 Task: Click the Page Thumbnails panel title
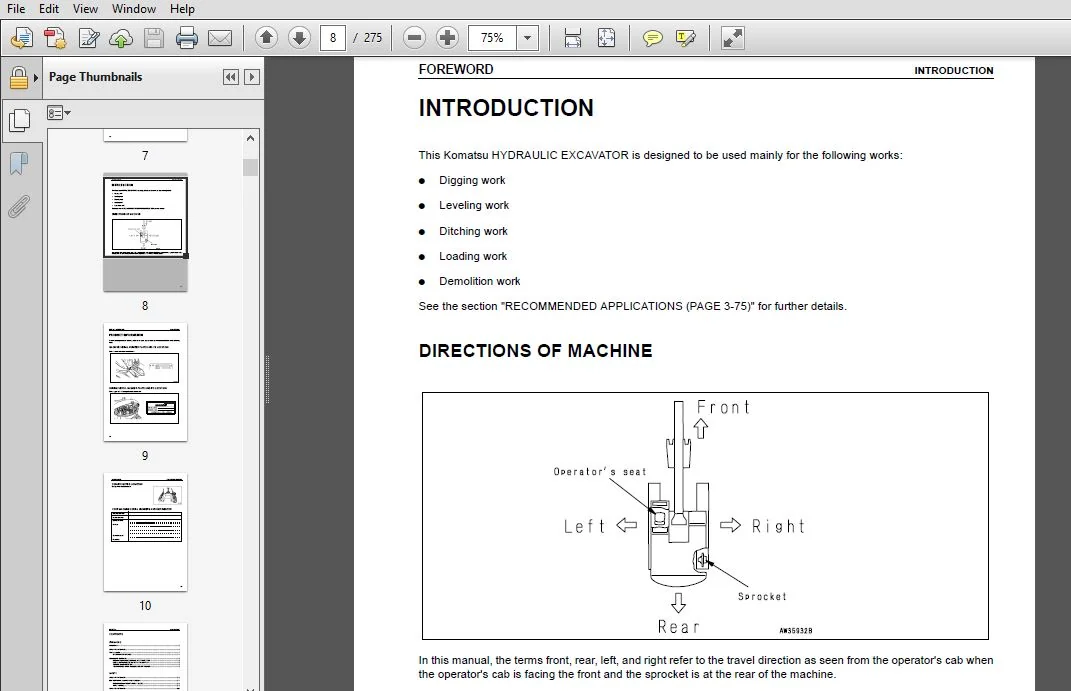click(x=96, y=77)
